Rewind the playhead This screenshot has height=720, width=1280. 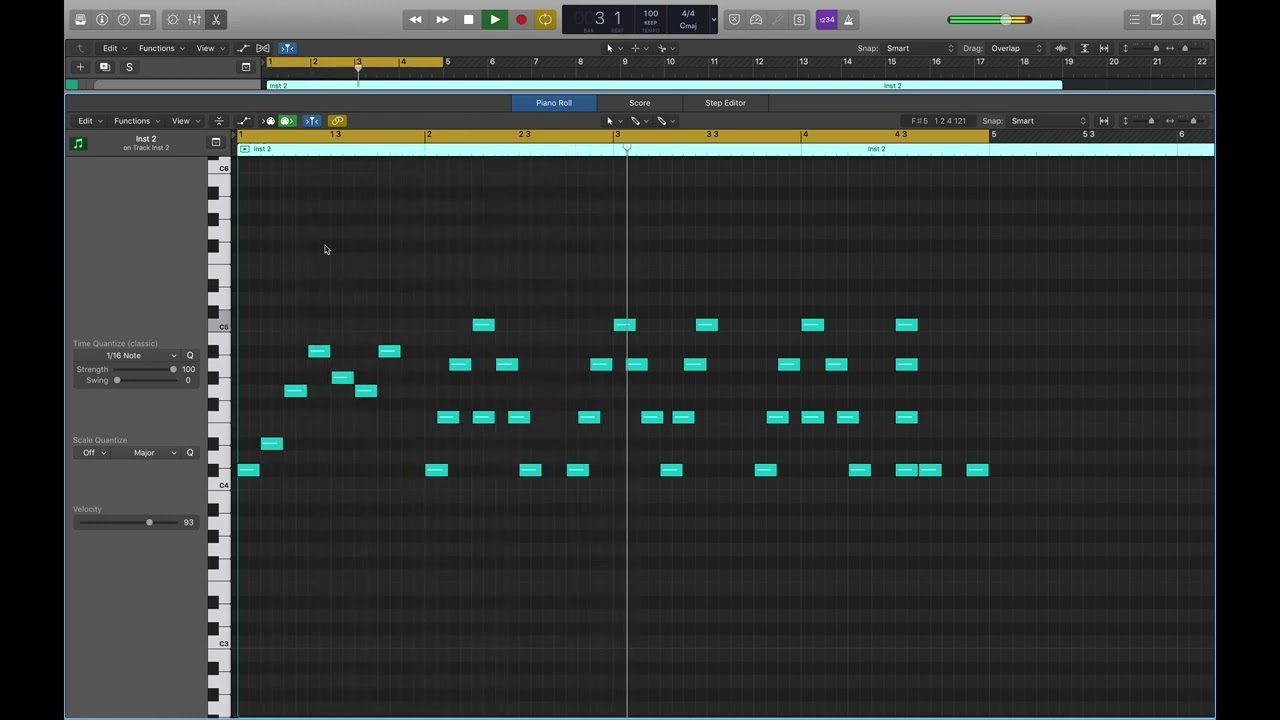pos(416,20)
